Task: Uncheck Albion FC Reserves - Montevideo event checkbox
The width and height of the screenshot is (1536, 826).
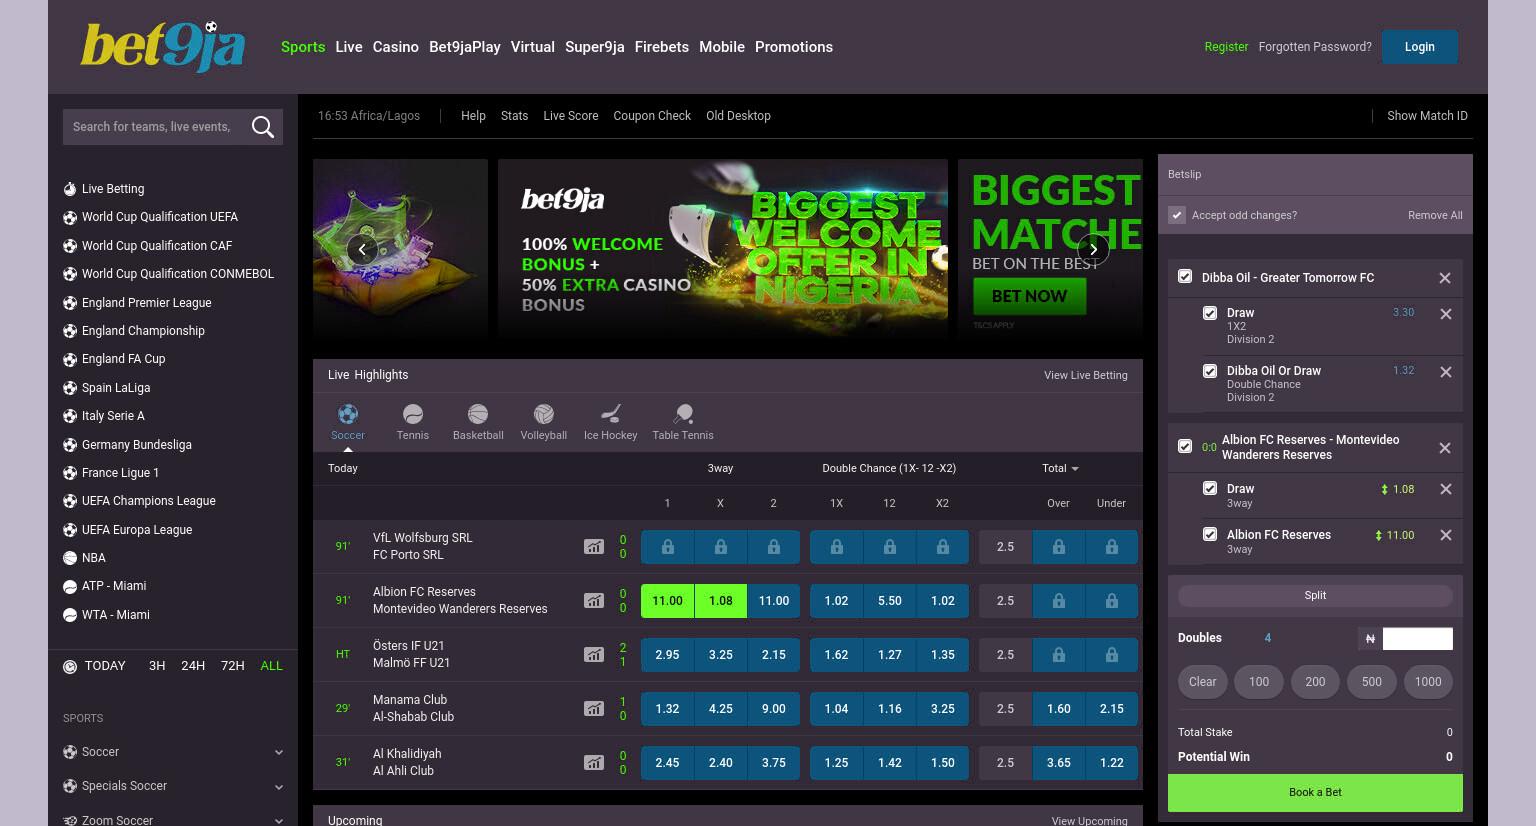Action: tap(1185, 446)
